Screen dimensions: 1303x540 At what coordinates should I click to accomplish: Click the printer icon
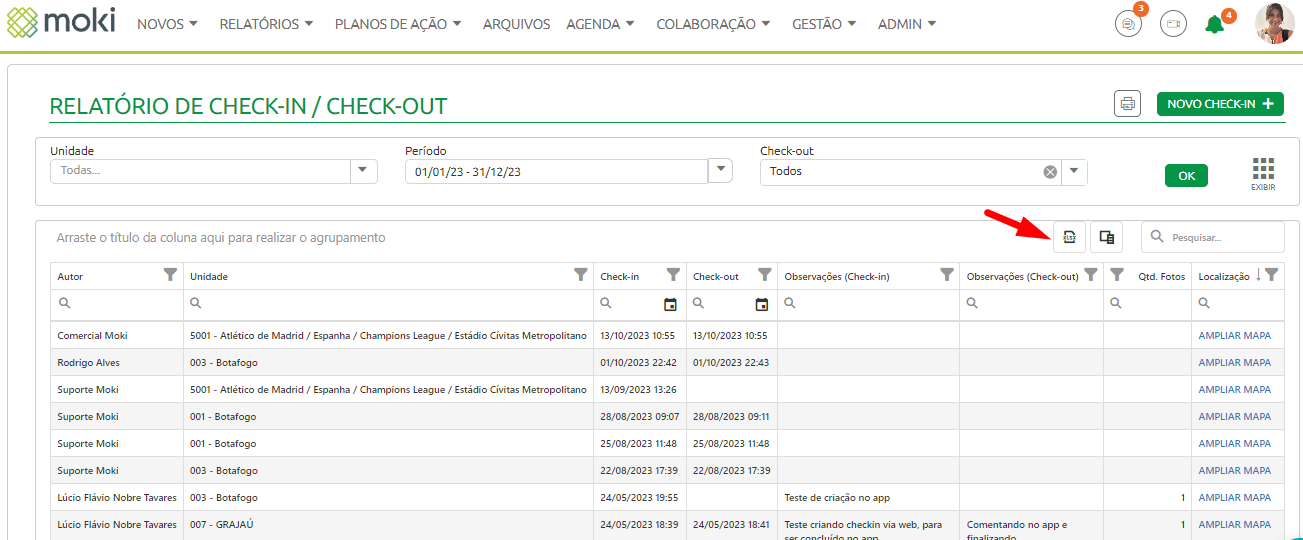point(1127,104)
